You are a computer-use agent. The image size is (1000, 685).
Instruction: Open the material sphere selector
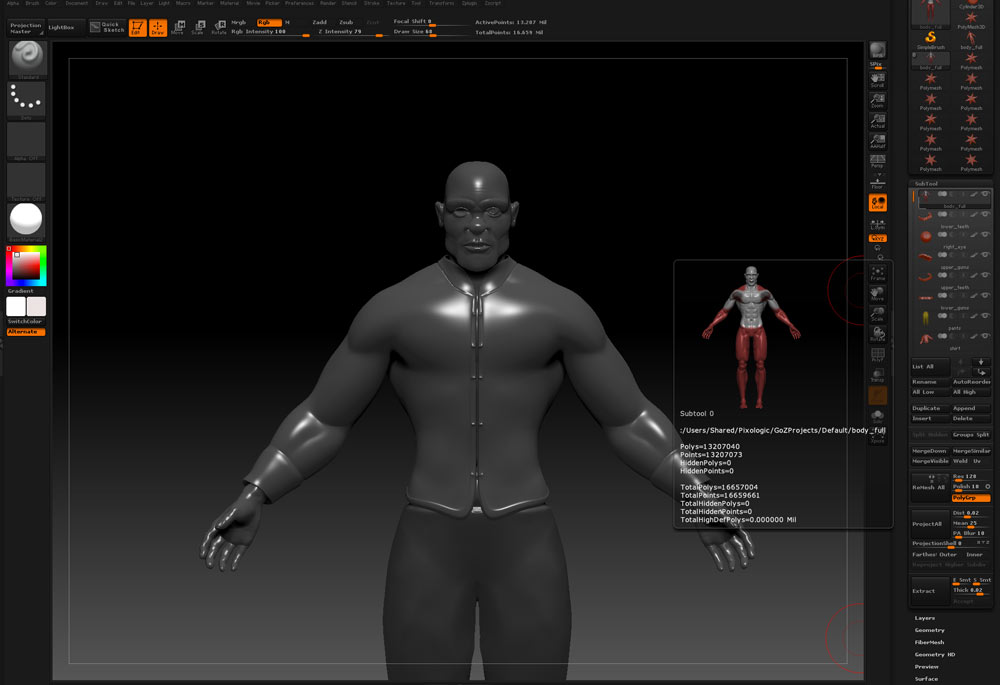click(26, 222)
